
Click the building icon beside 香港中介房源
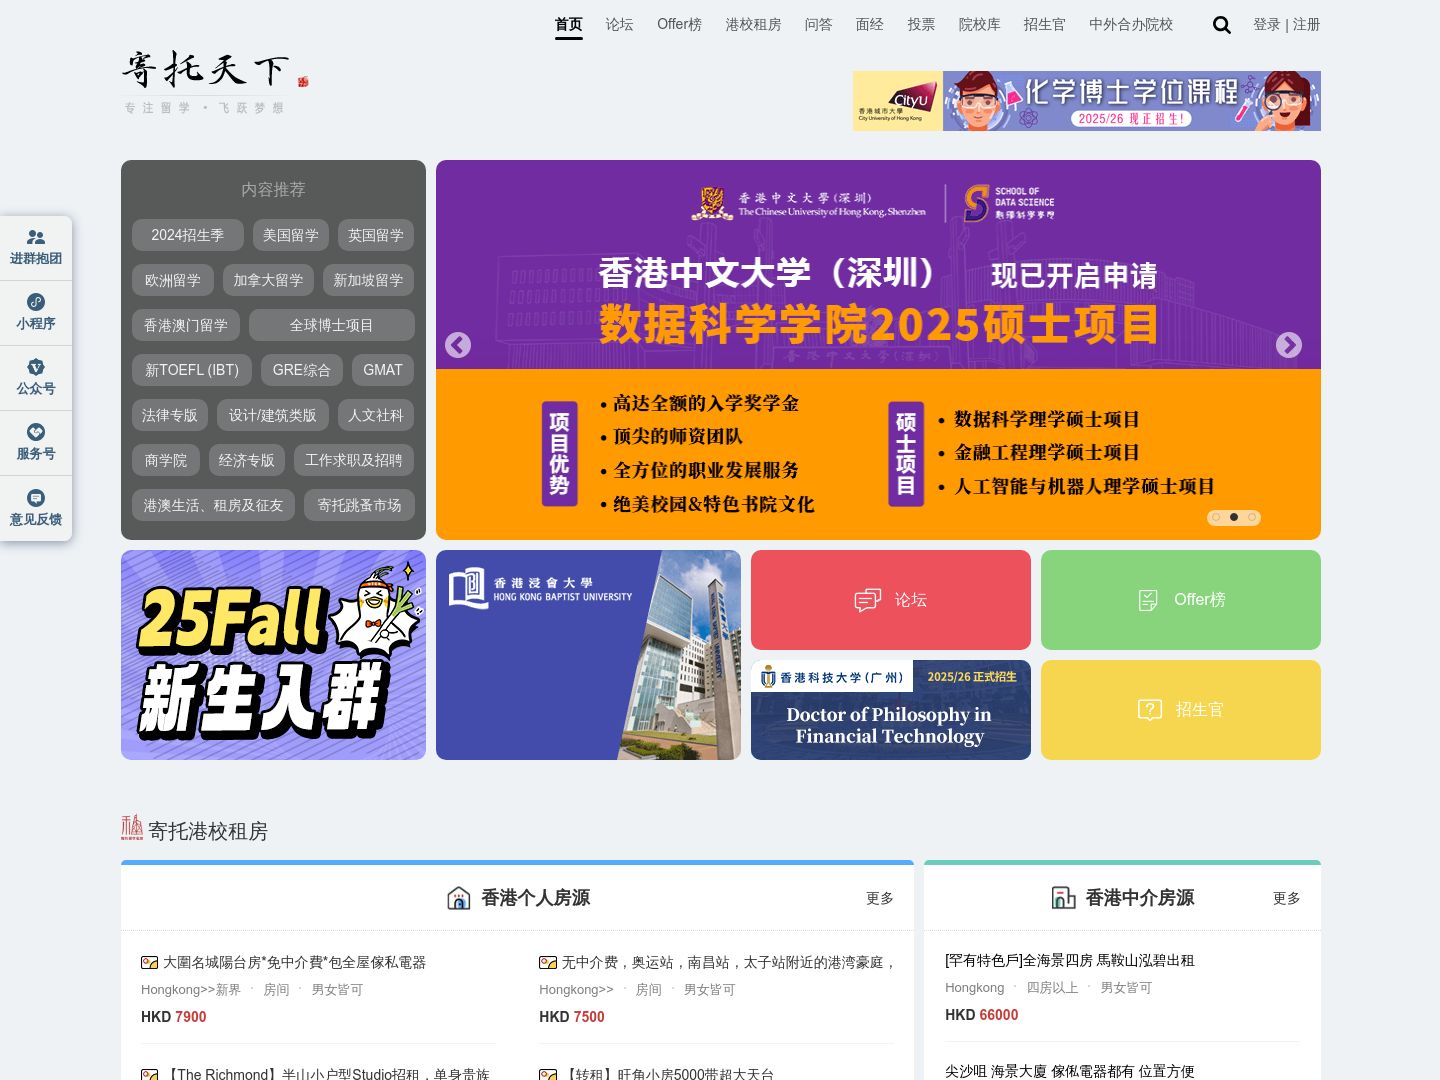(1064, 898)
